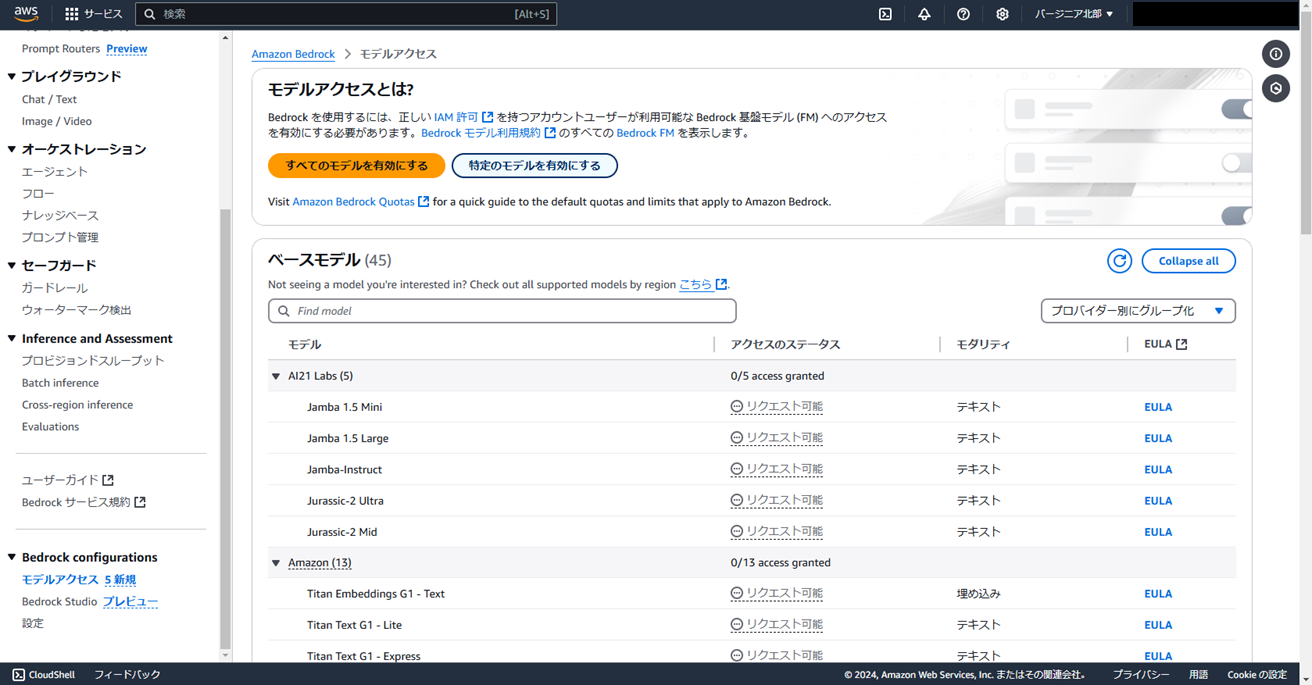Image resolution: width=1312 pixels, height=685 pixels.
Task: Open 設定 in sidebar
Action: pyautogui.click(x=33, y=623)
